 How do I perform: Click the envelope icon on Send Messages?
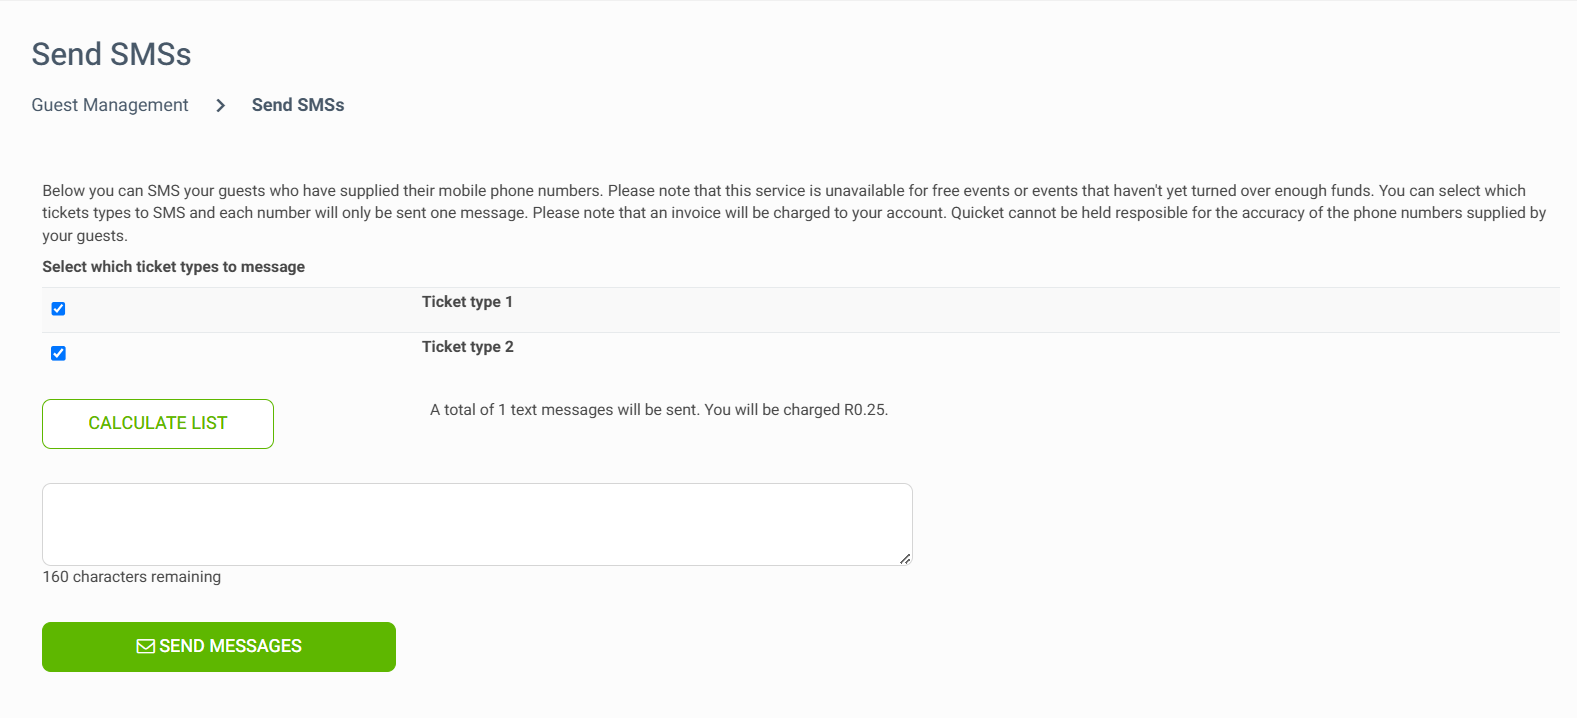(x=146, y=647)
